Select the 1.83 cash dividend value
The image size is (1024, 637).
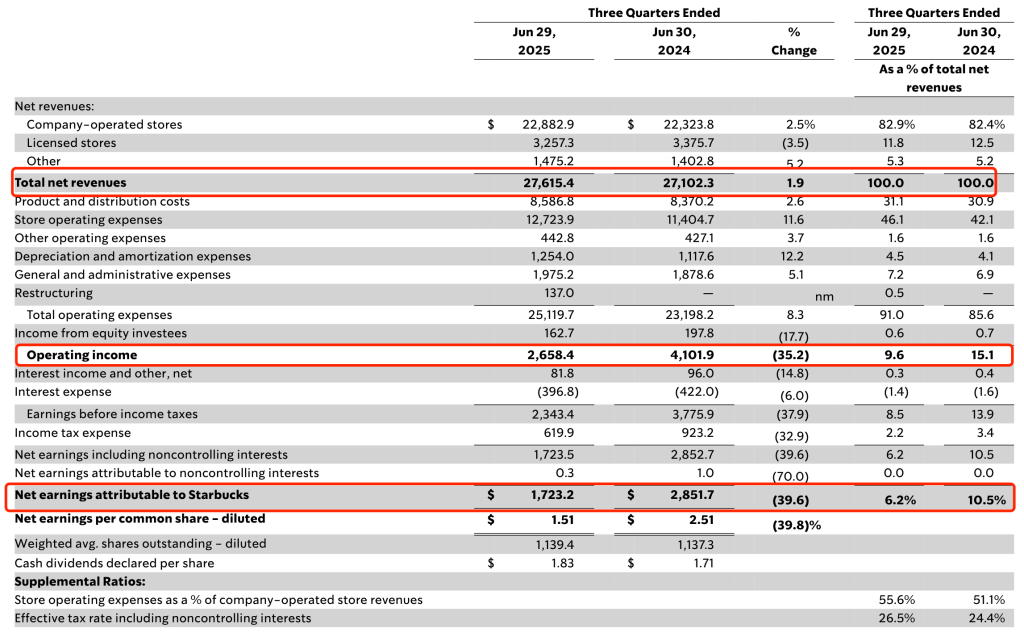click(562, 563)
